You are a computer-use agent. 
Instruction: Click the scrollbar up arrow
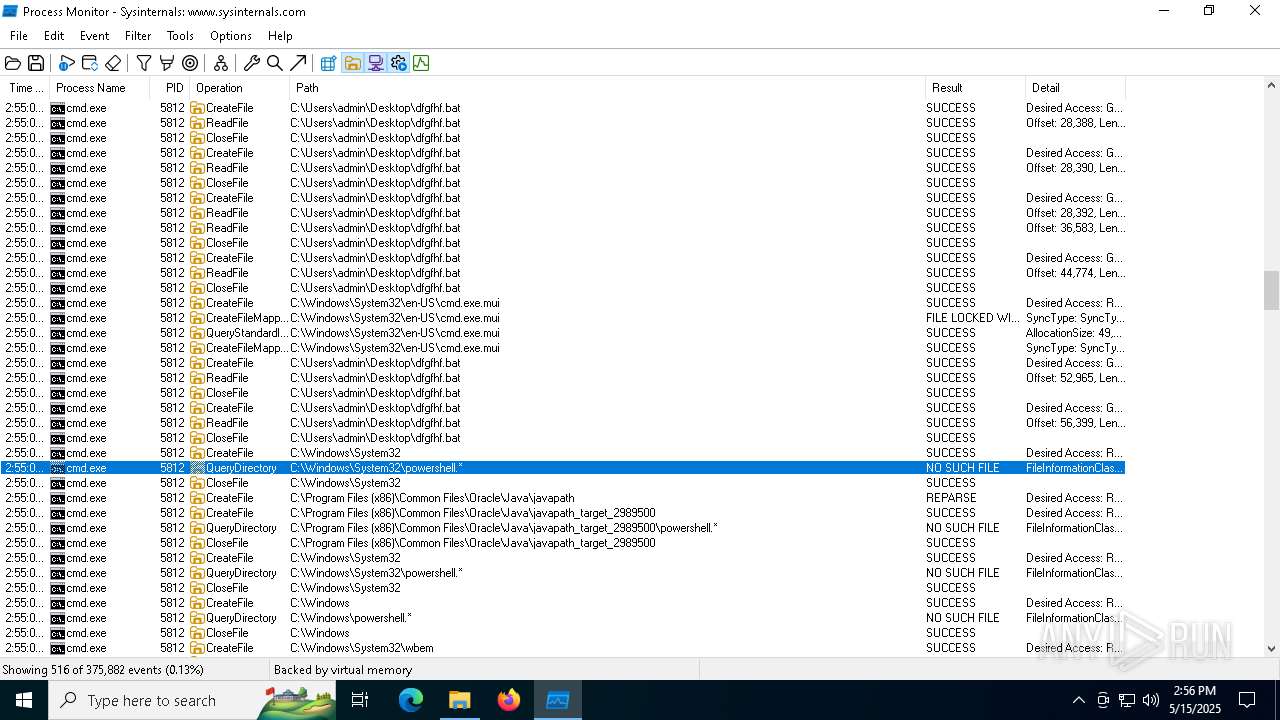point(1271,87)
